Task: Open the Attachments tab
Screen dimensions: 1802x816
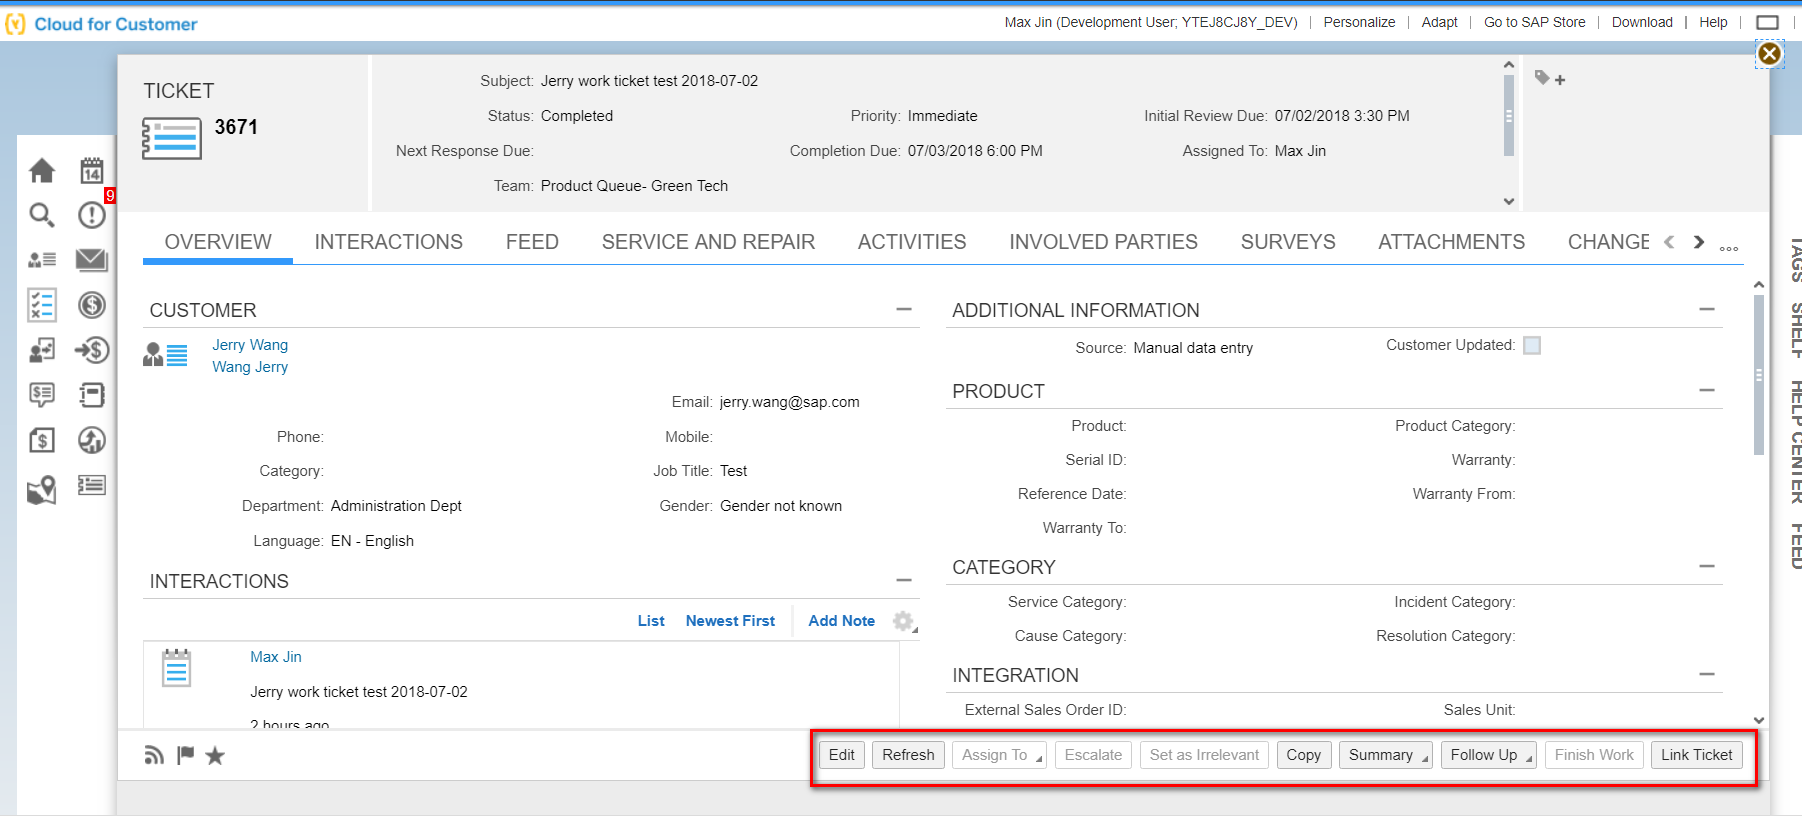Action: point(1451,242)
